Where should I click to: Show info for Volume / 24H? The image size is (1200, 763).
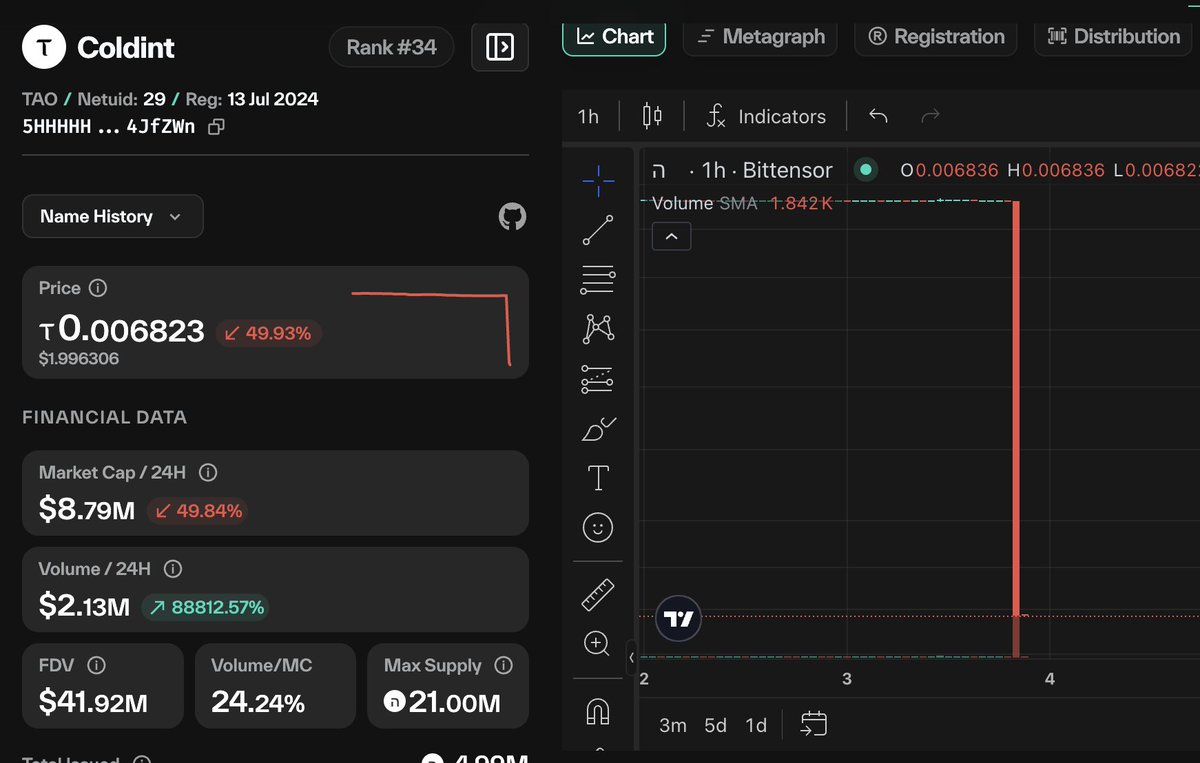tap(172, 569)
